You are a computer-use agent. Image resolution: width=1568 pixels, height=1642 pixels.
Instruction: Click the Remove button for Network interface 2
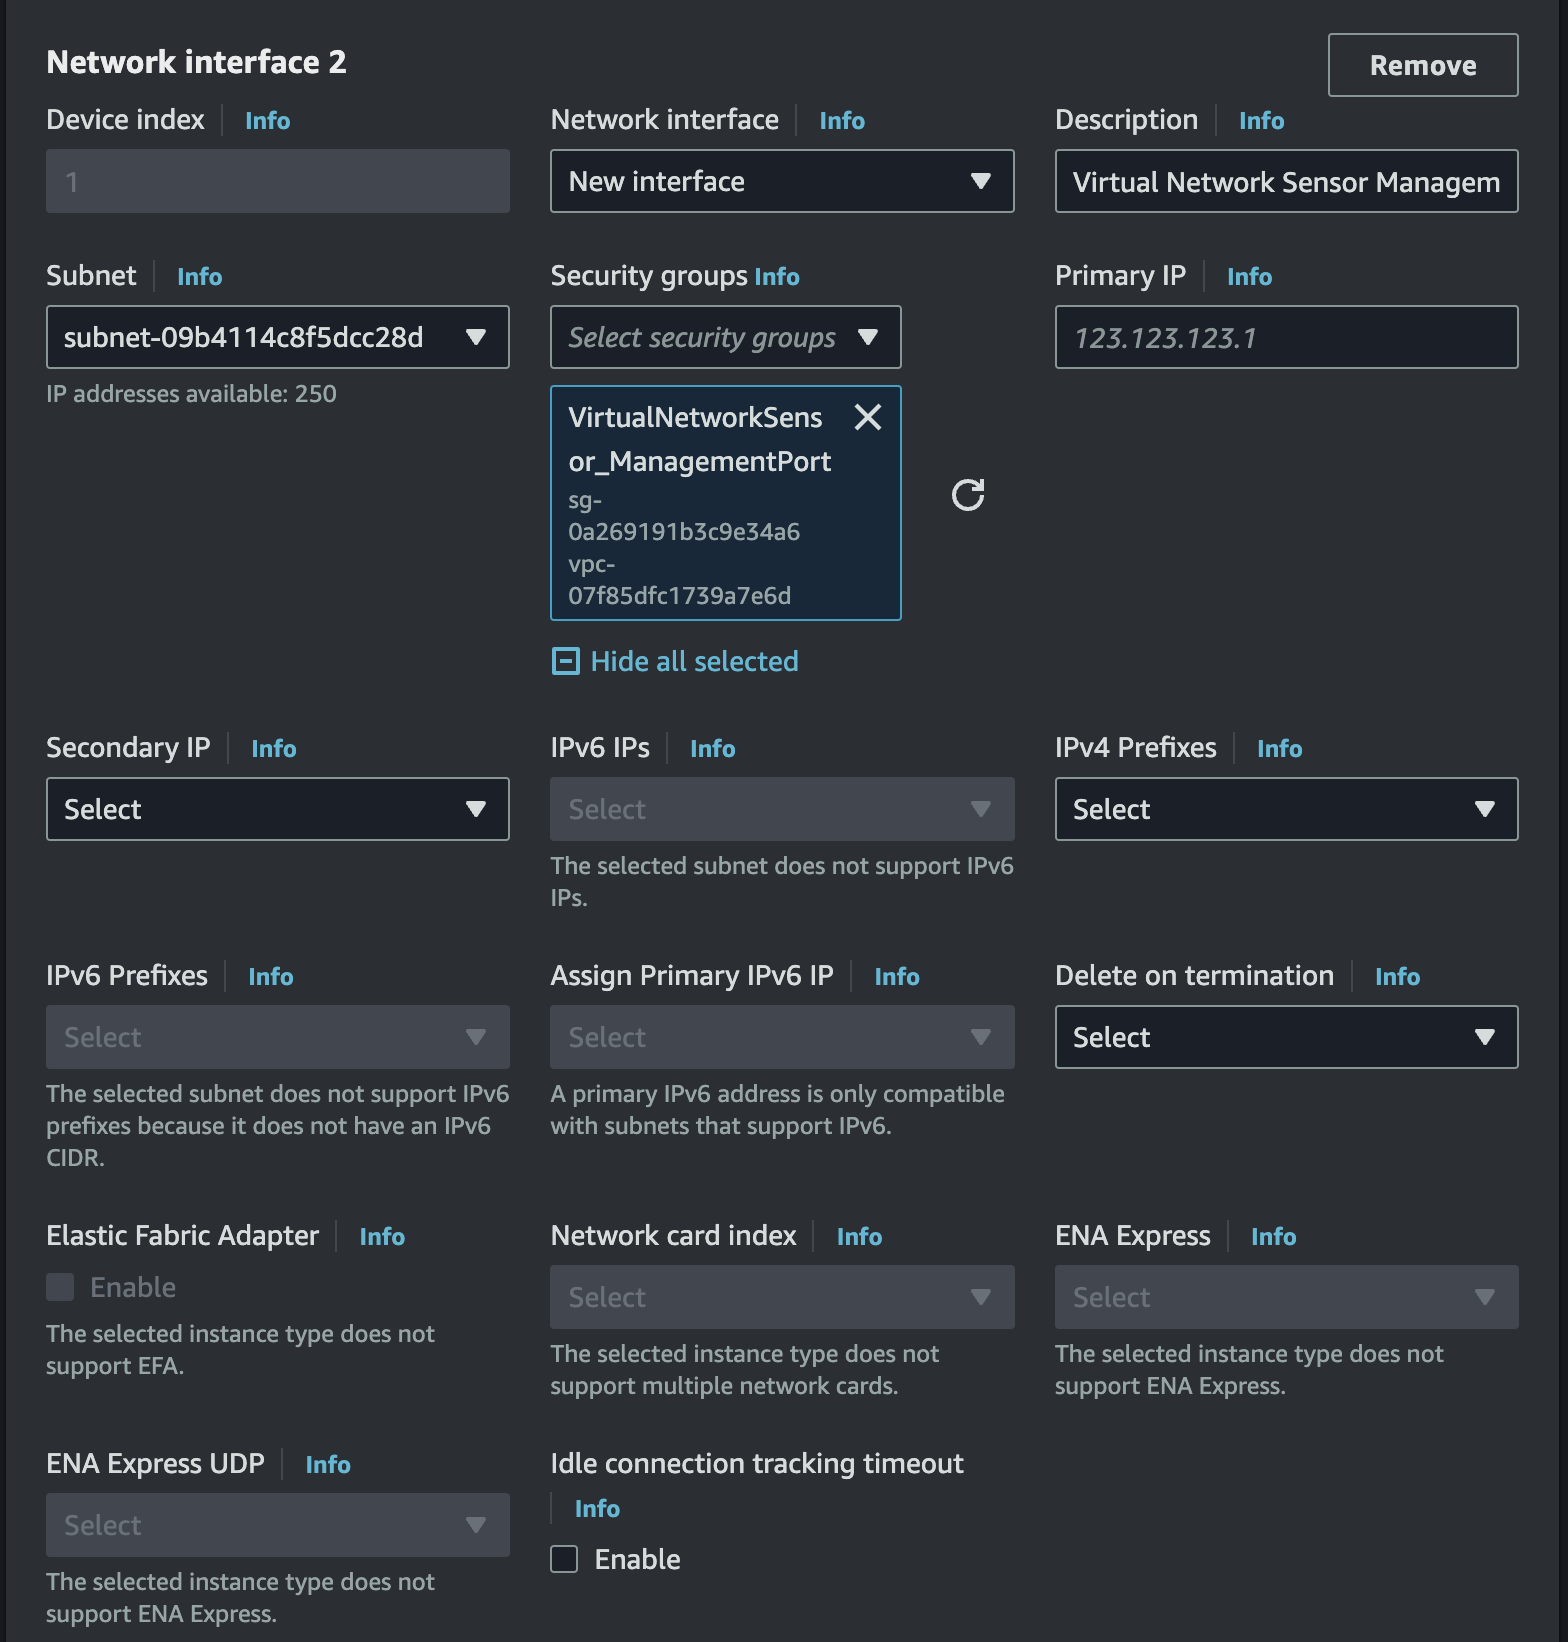pyautogui.click(x=1423, y=65)
